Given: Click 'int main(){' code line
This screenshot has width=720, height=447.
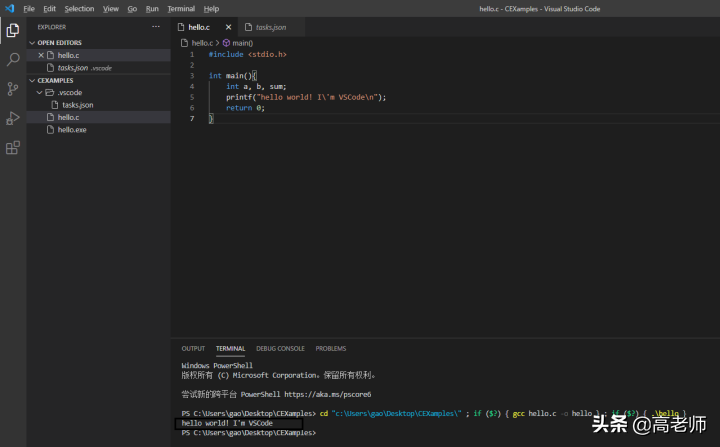Looking at the screenshot, I should click(233, 76).
